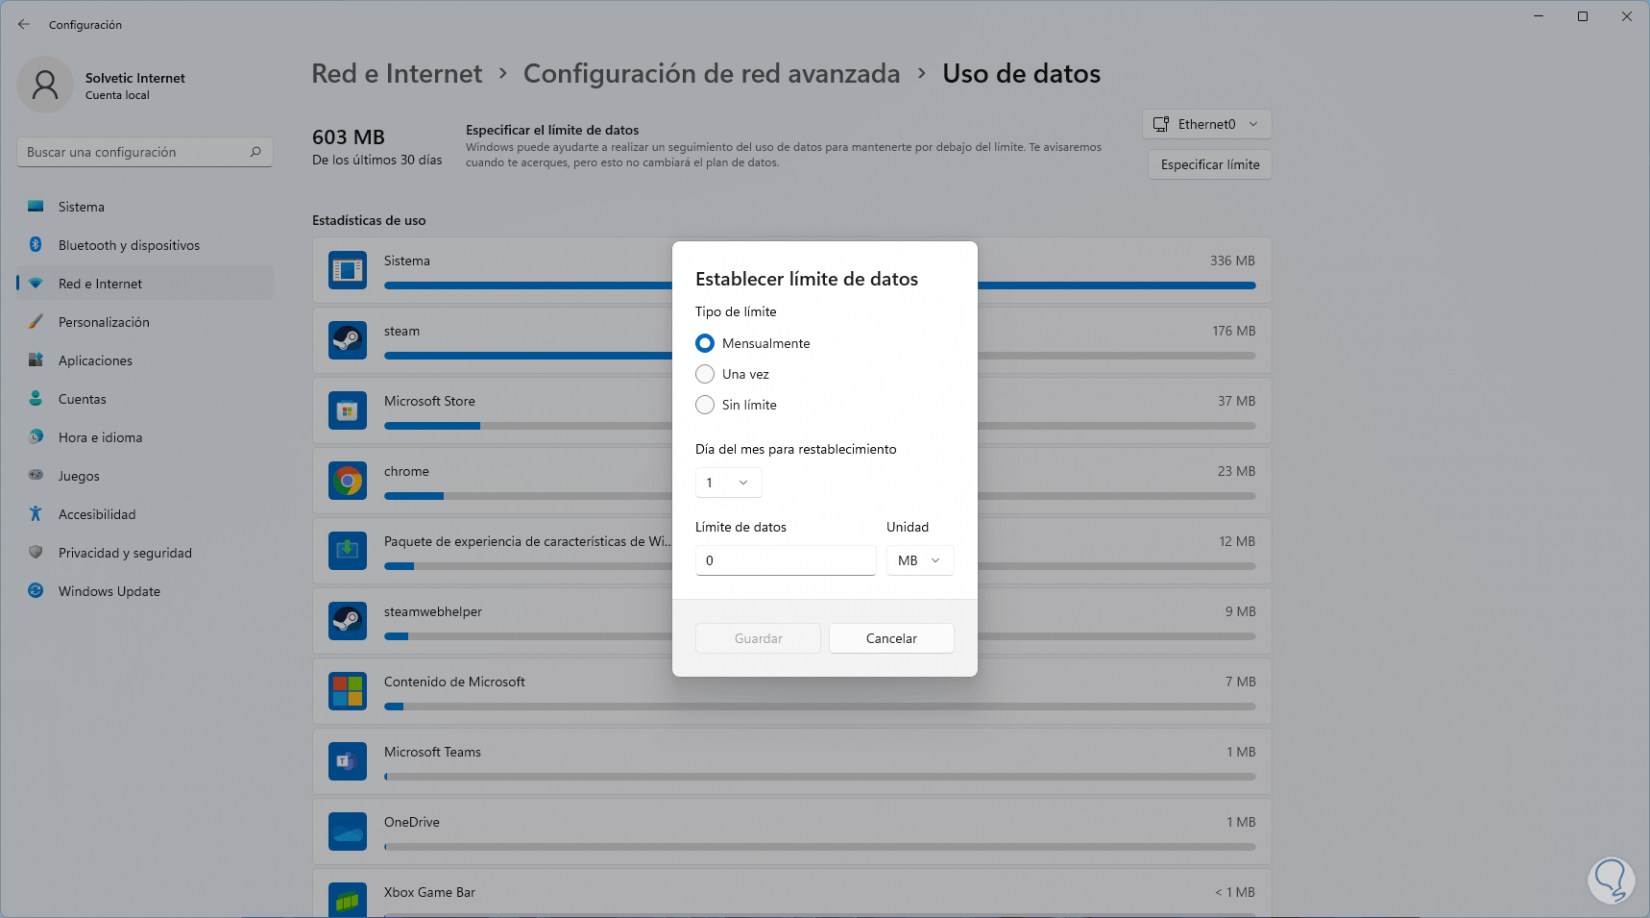
Task: Click the Contenido de Microsoft icon
Action: [x=347, y=691]
